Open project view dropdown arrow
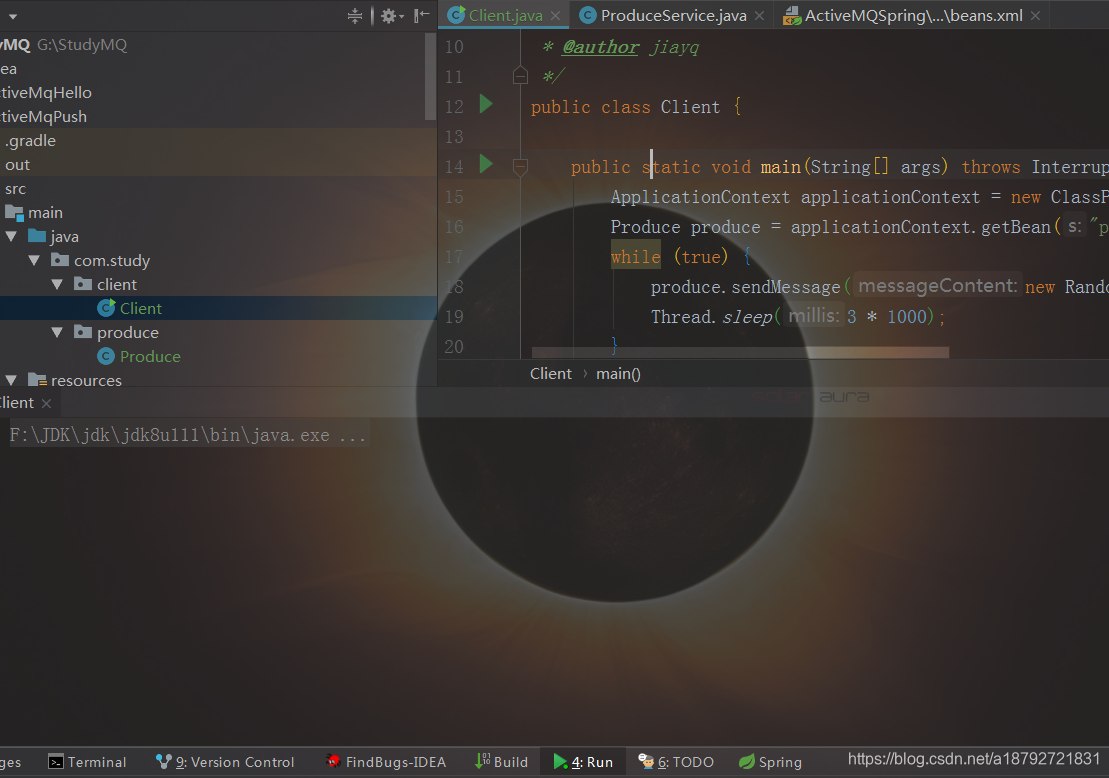 [x=13, y=16]
